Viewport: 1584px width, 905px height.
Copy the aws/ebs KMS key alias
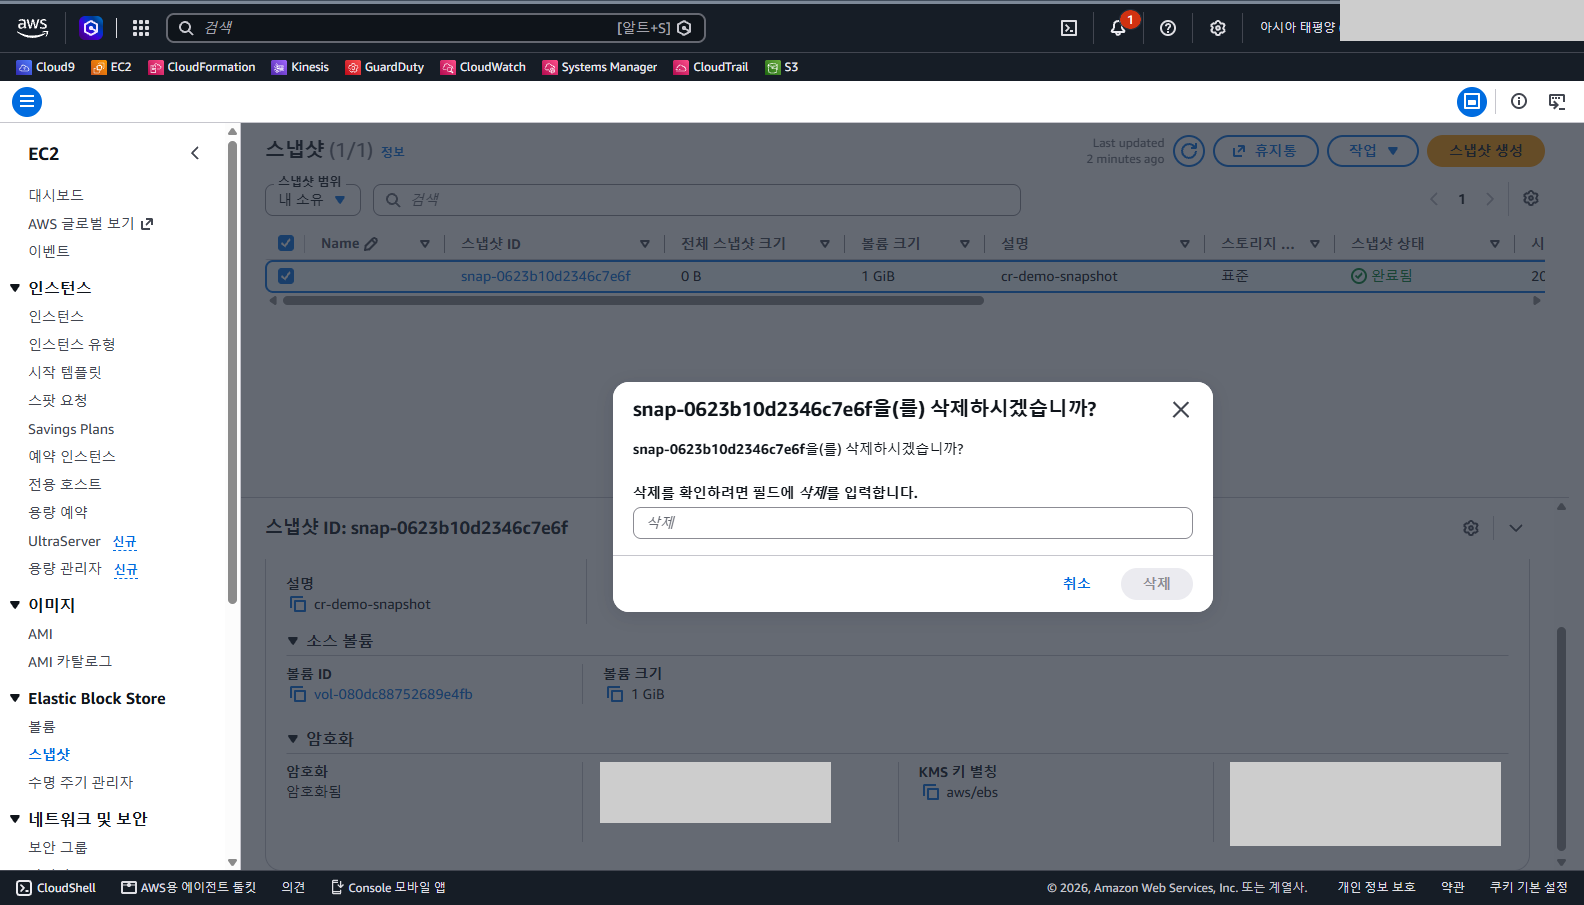click(931, 792)
